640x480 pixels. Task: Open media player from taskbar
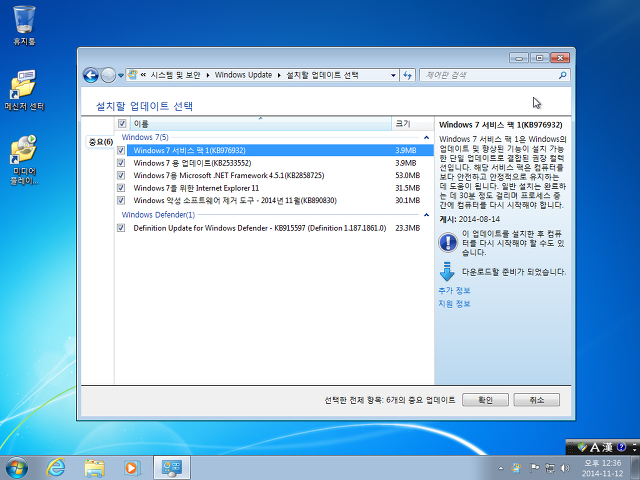coord(131,468)
